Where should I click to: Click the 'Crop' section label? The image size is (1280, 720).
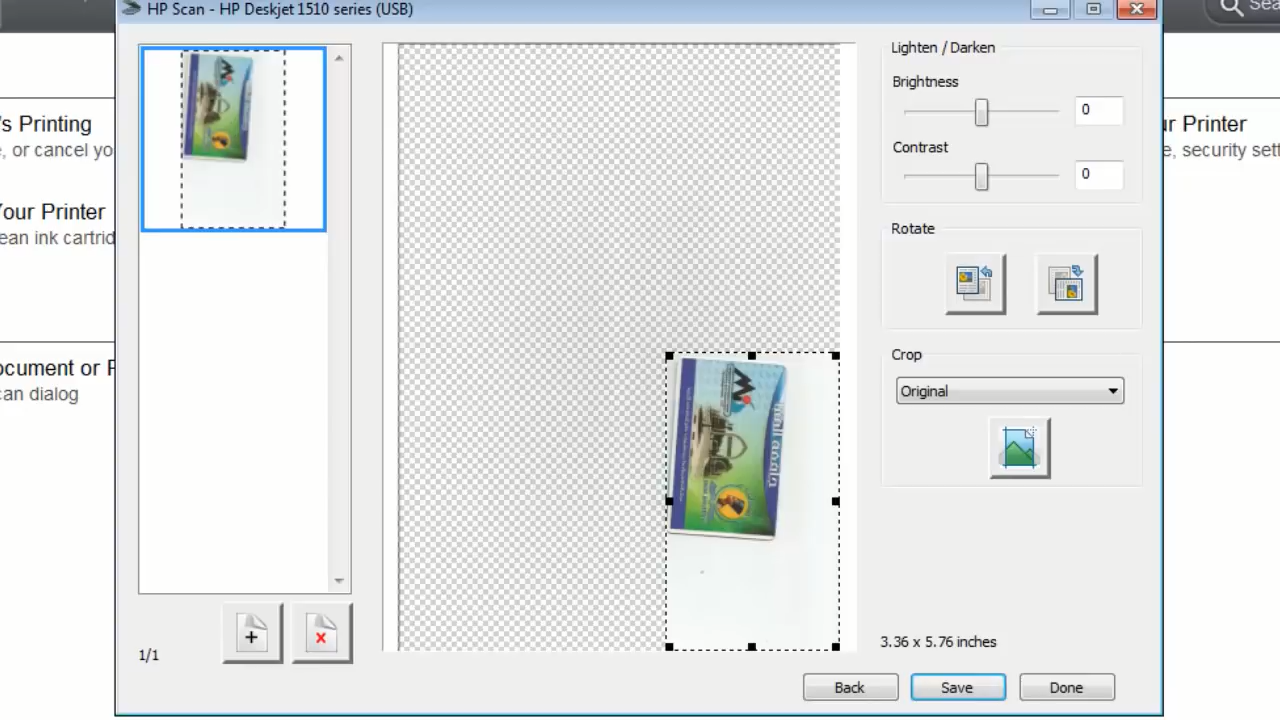[906, 354]
